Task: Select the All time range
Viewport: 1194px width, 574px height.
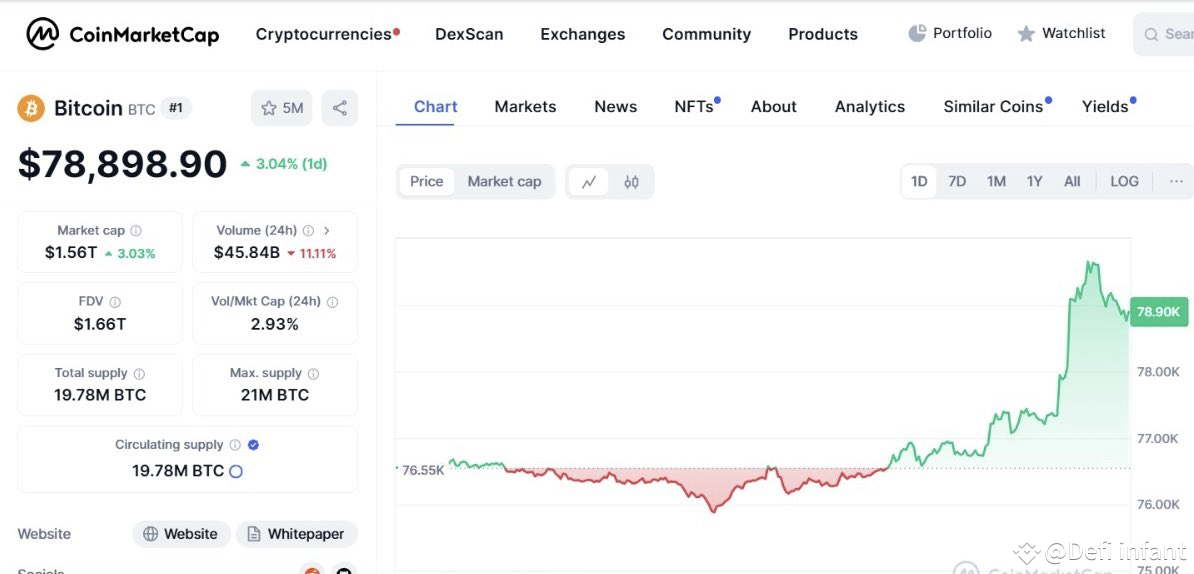Action: [1072, 182]
